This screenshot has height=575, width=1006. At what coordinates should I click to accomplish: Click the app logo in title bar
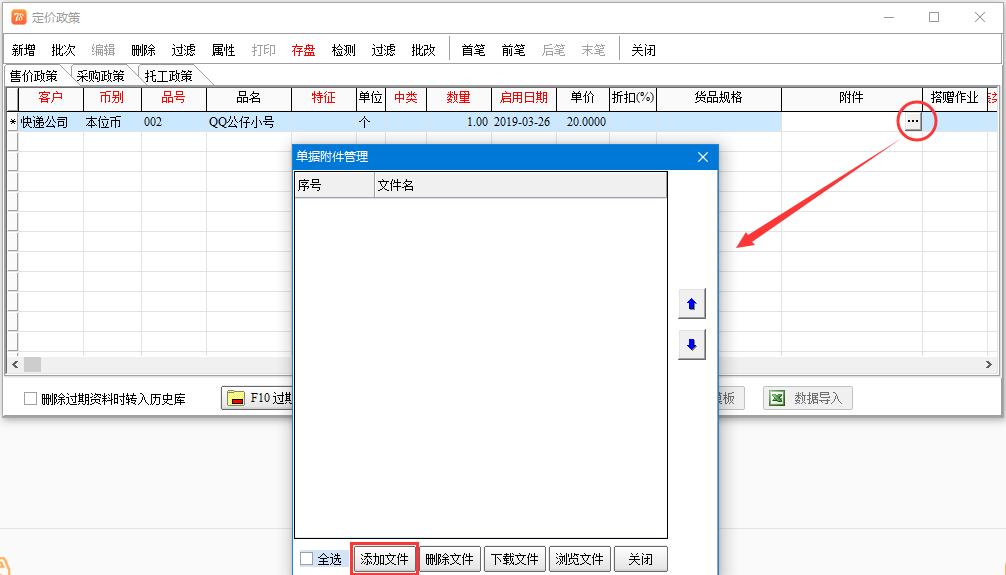tap(19, 17)
